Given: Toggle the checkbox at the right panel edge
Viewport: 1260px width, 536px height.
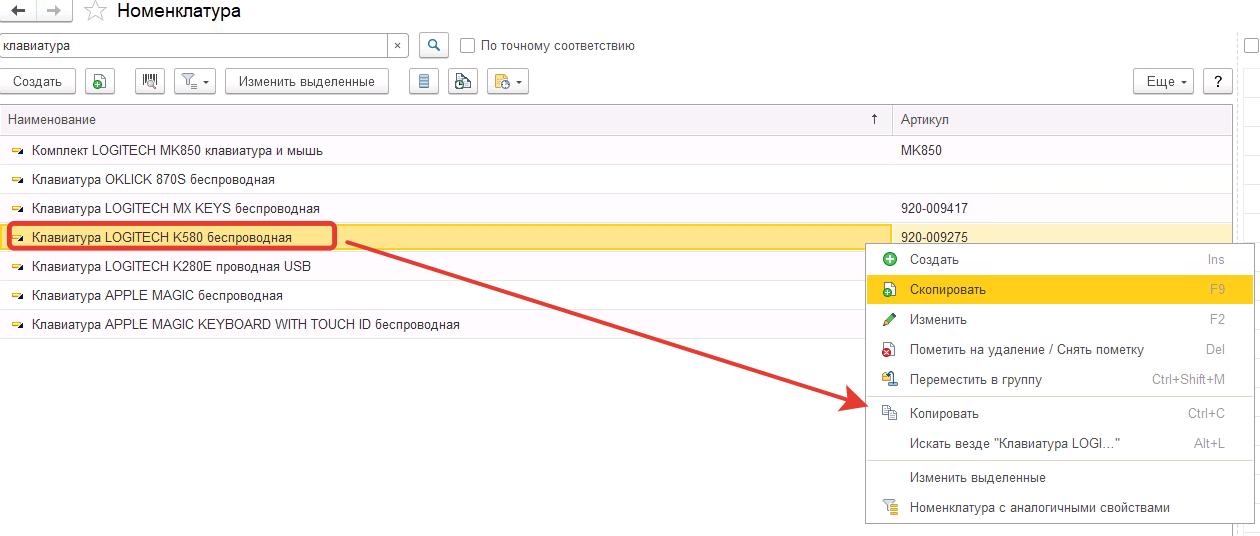Looking at the screenshot, I should [1250, 46].
